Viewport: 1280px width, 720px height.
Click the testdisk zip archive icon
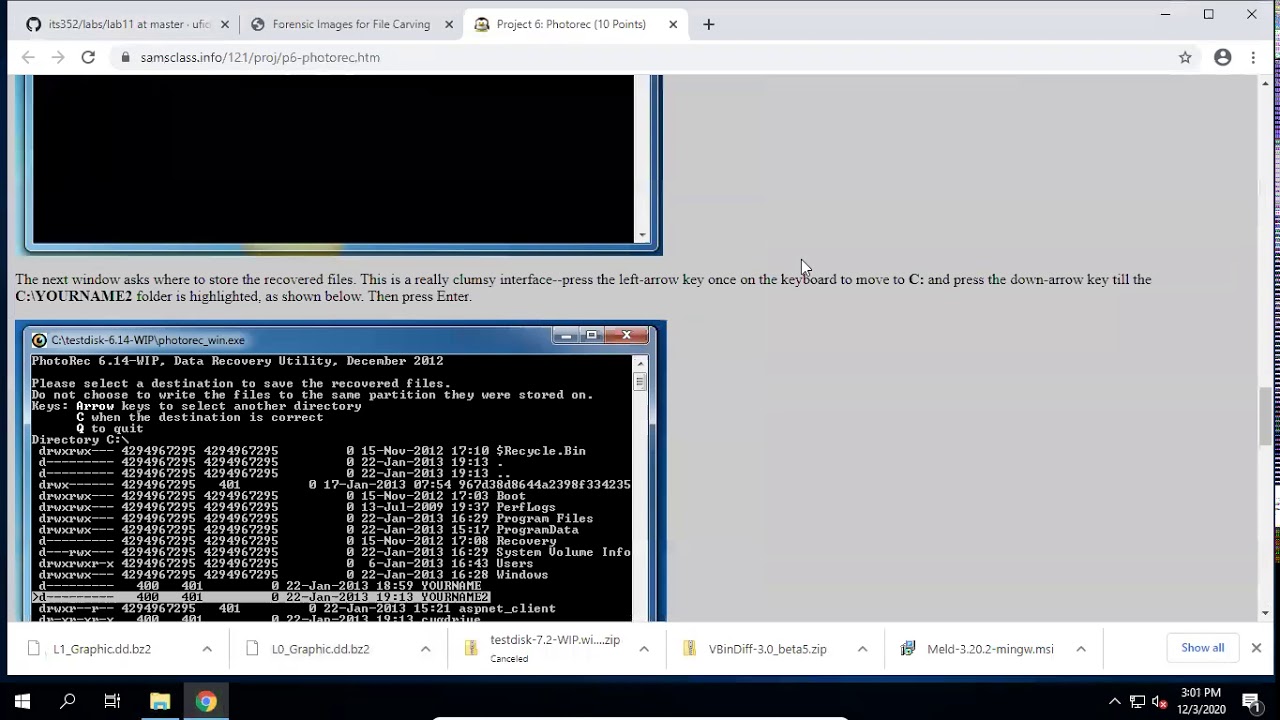(x=471, y=649)
